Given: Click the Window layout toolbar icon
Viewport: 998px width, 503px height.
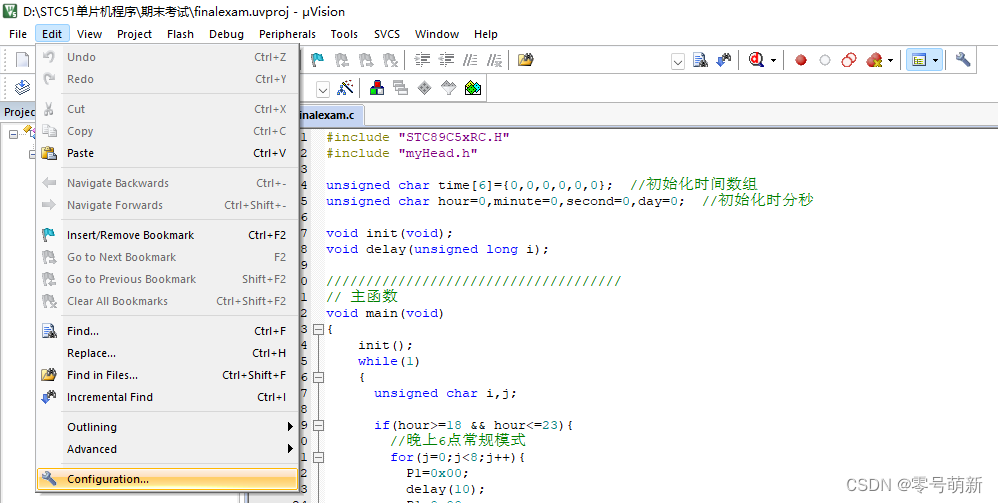Looking at the screenshot, I should pos(918,60).
